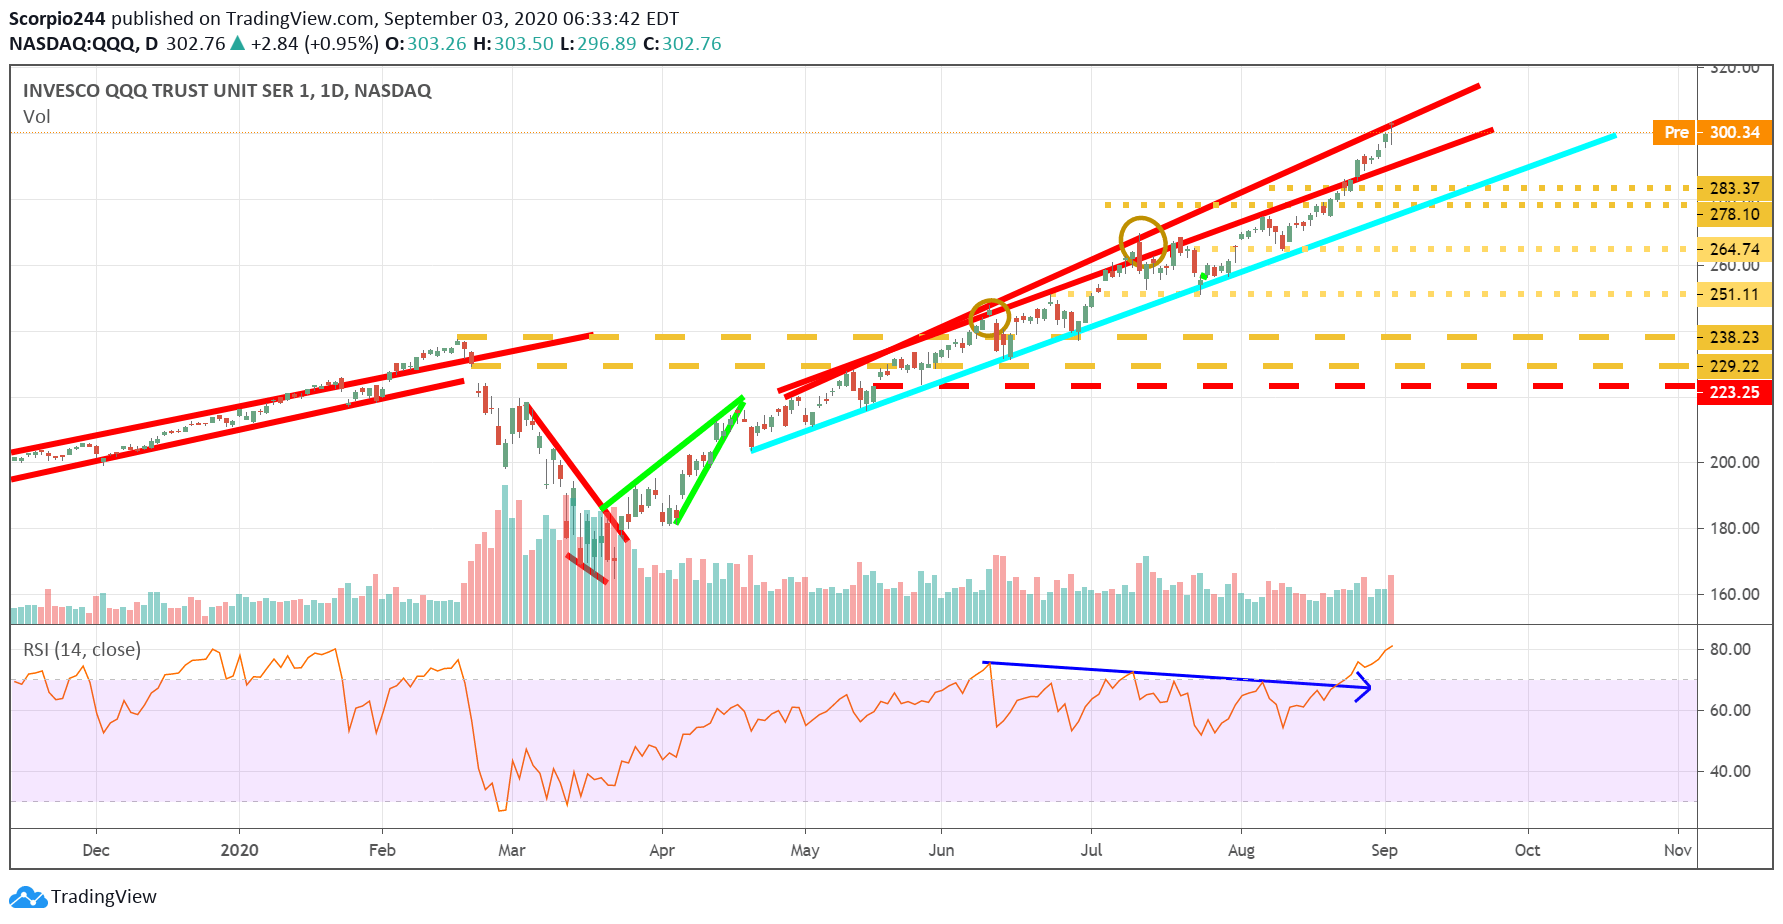Click the Mar label on time axis

tap(511, 850)
